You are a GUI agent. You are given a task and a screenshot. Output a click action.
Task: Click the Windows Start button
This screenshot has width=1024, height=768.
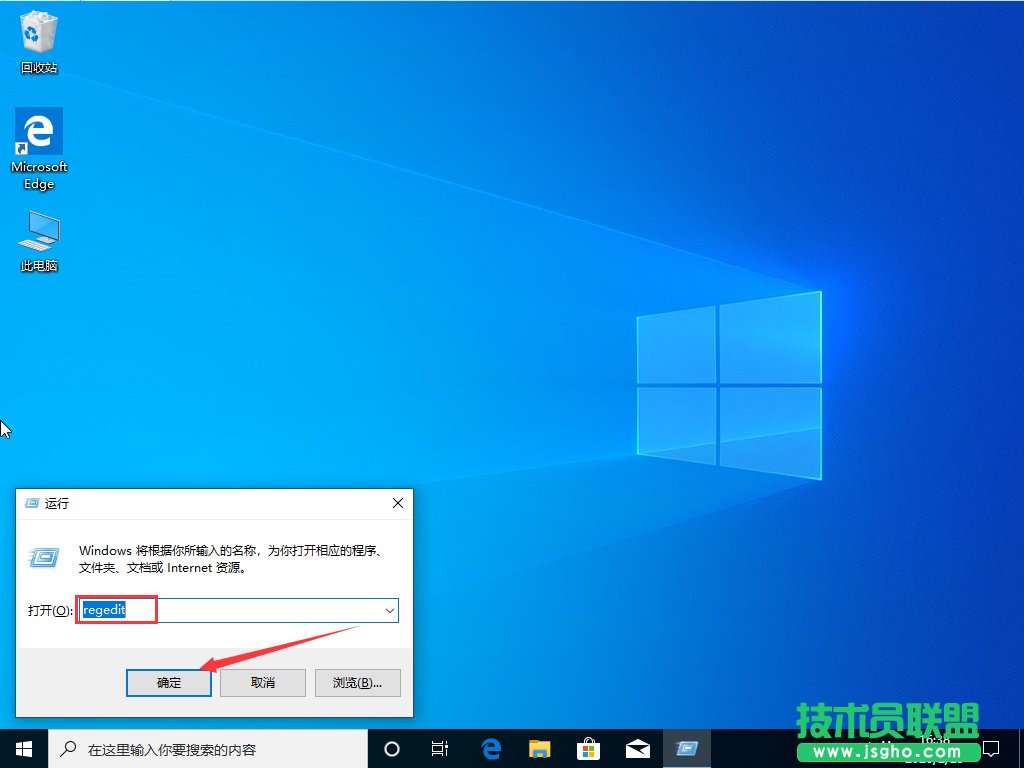[x=22, y=748]
